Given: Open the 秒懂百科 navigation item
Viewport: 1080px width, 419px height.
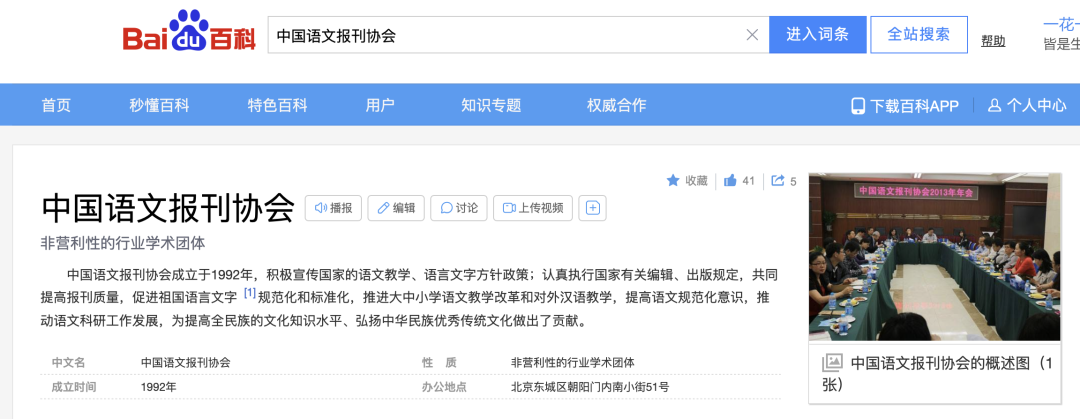Looking at the screenshot, I should point(159,105).
